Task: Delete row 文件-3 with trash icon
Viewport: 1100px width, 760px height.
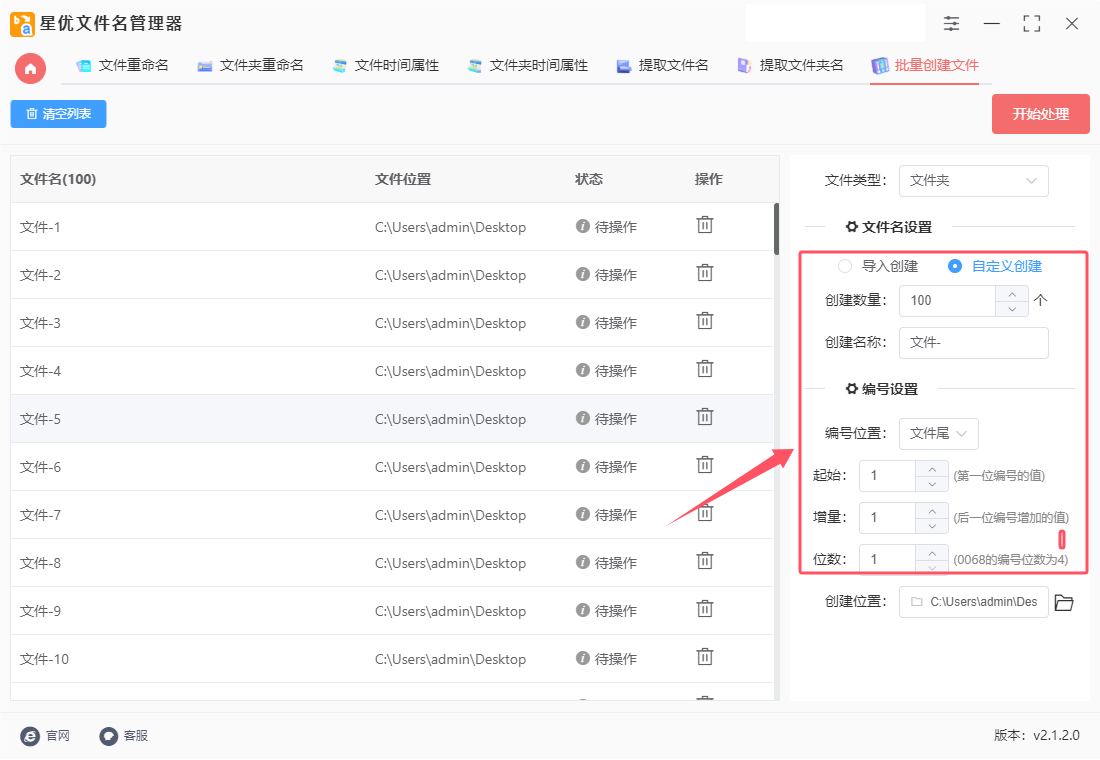Action: (x=704, y=321)
